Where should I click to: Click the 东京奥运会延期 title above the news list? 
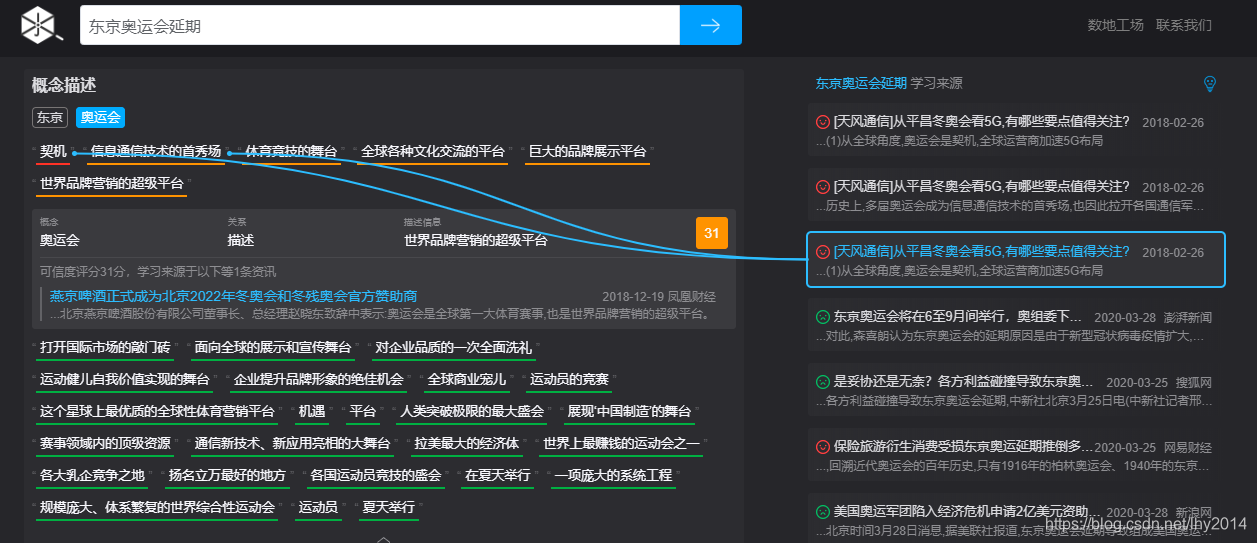[x=861, y=83]
